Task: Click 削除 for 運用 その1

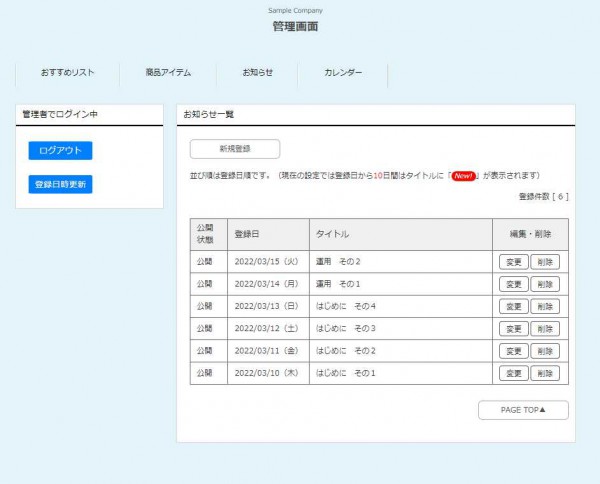Action: pyautogui.click(x=544, y=284)
